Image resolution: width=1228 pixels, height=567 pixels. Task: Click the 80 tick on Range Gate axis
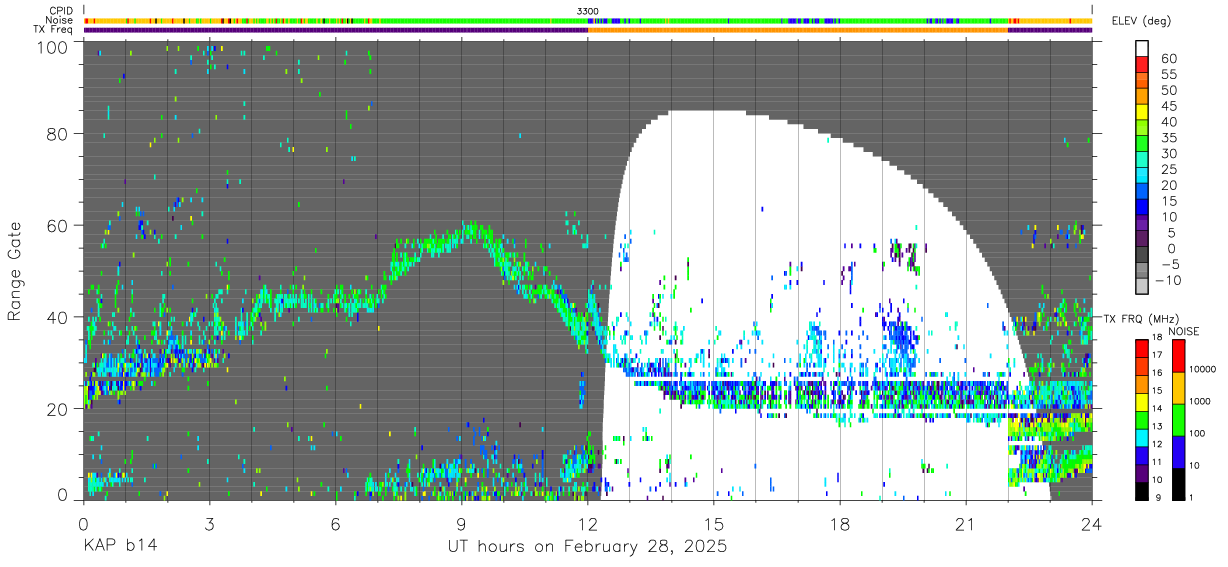coord(57,134)
